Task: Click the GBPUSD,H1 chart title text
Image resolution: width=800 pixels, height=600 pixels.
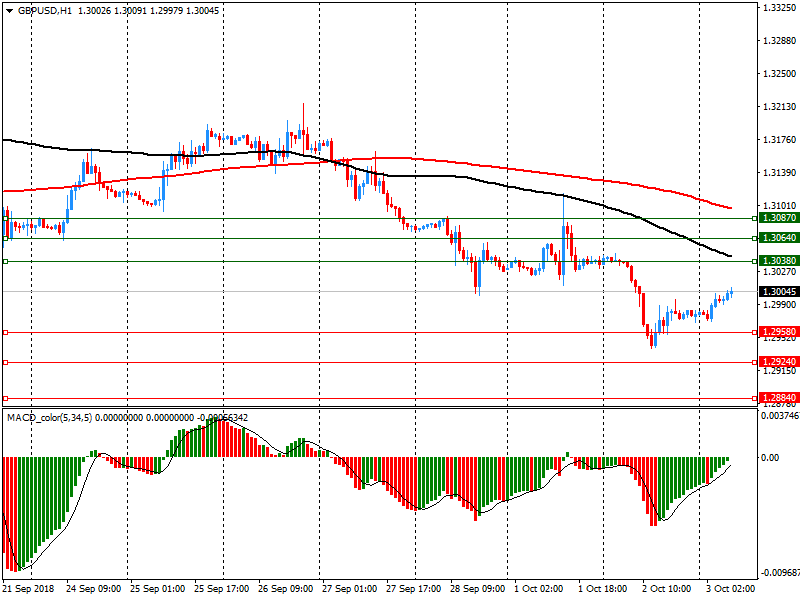Action: [x=45, y=9]
